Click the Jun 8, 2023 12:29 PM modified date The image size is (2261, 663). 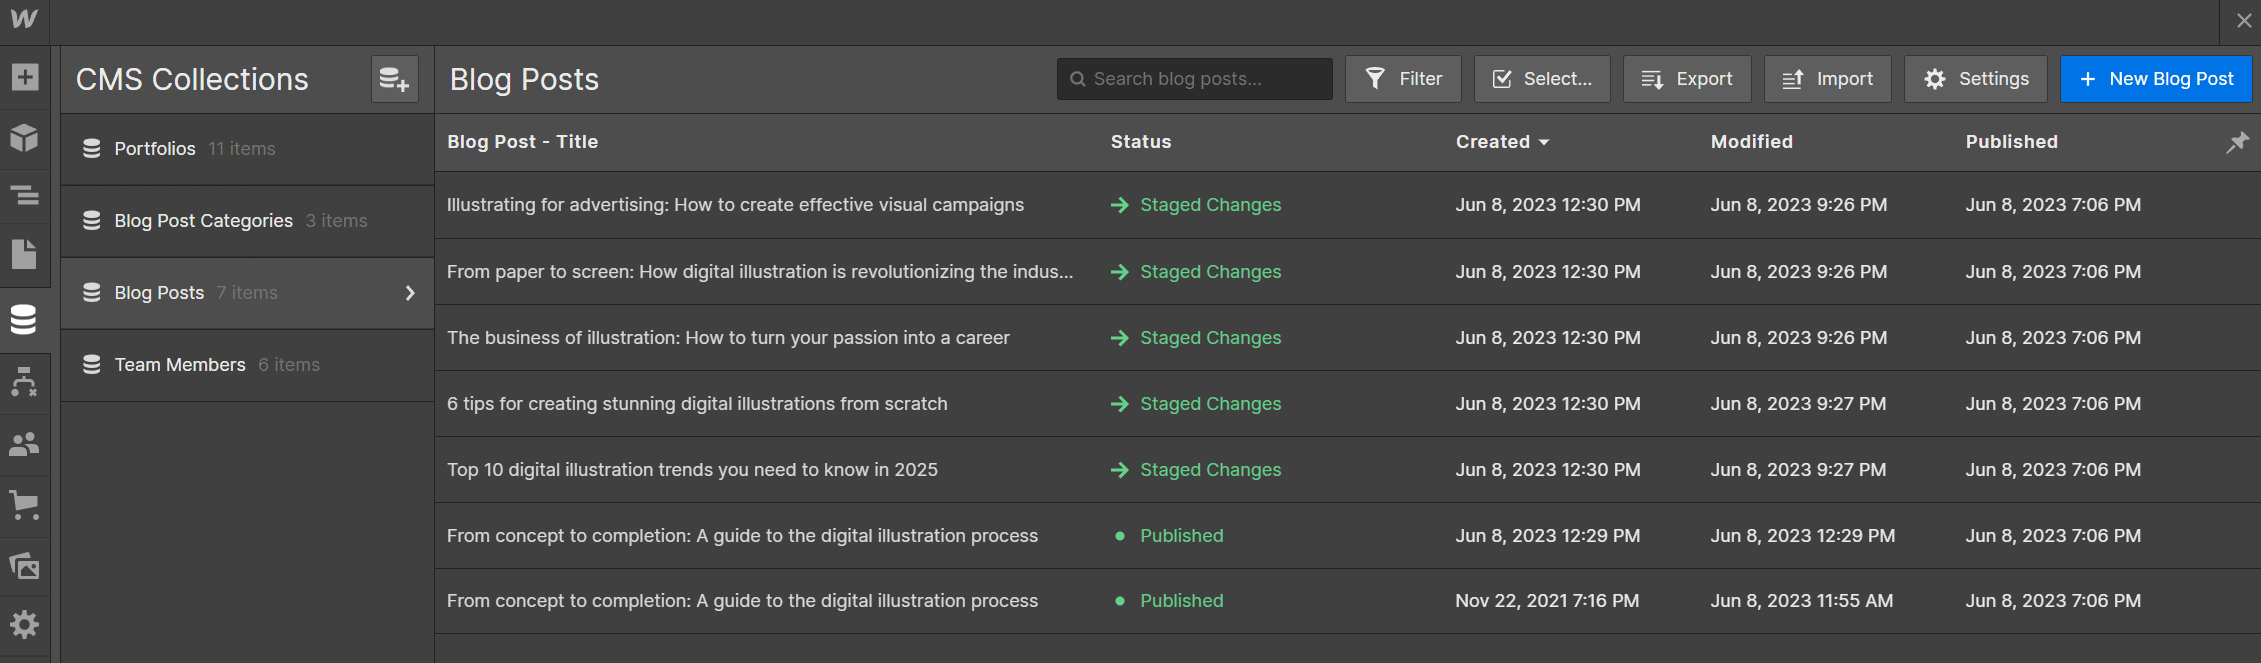click(x=1802, y=536)
